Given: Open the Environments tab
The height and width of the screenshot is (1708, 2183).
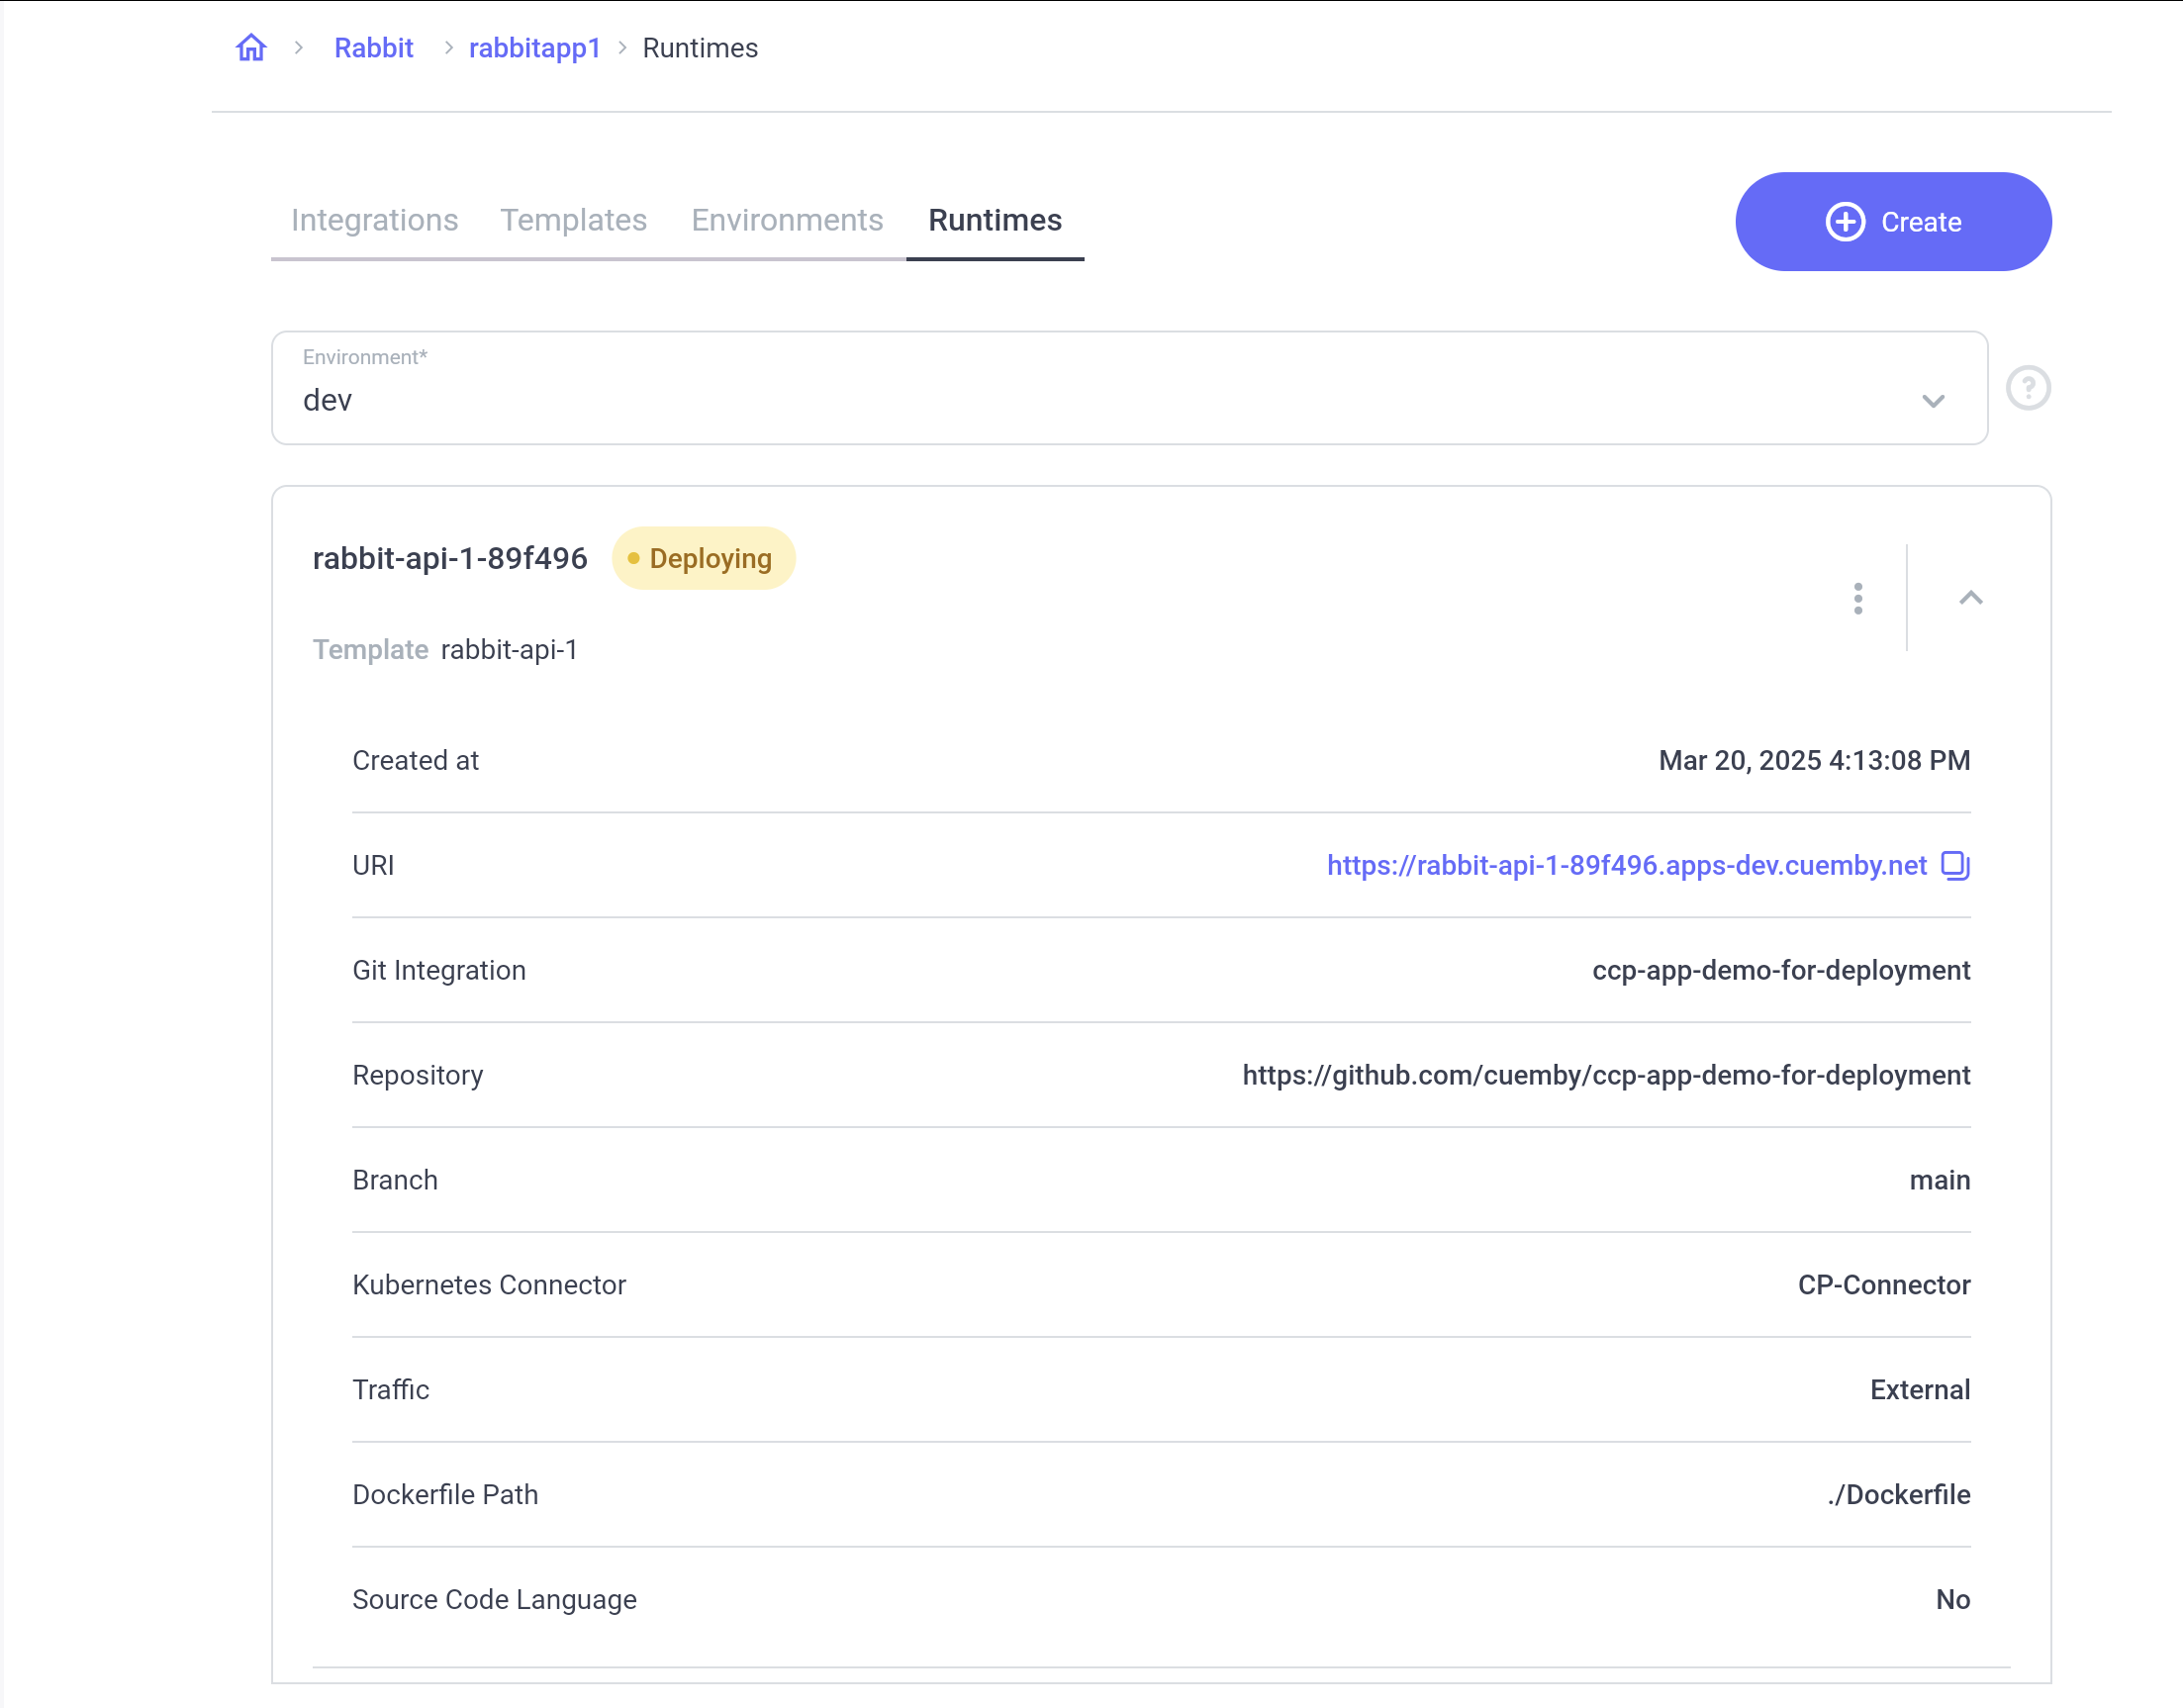Looking at the screenshot, I should tap(787, 220).
